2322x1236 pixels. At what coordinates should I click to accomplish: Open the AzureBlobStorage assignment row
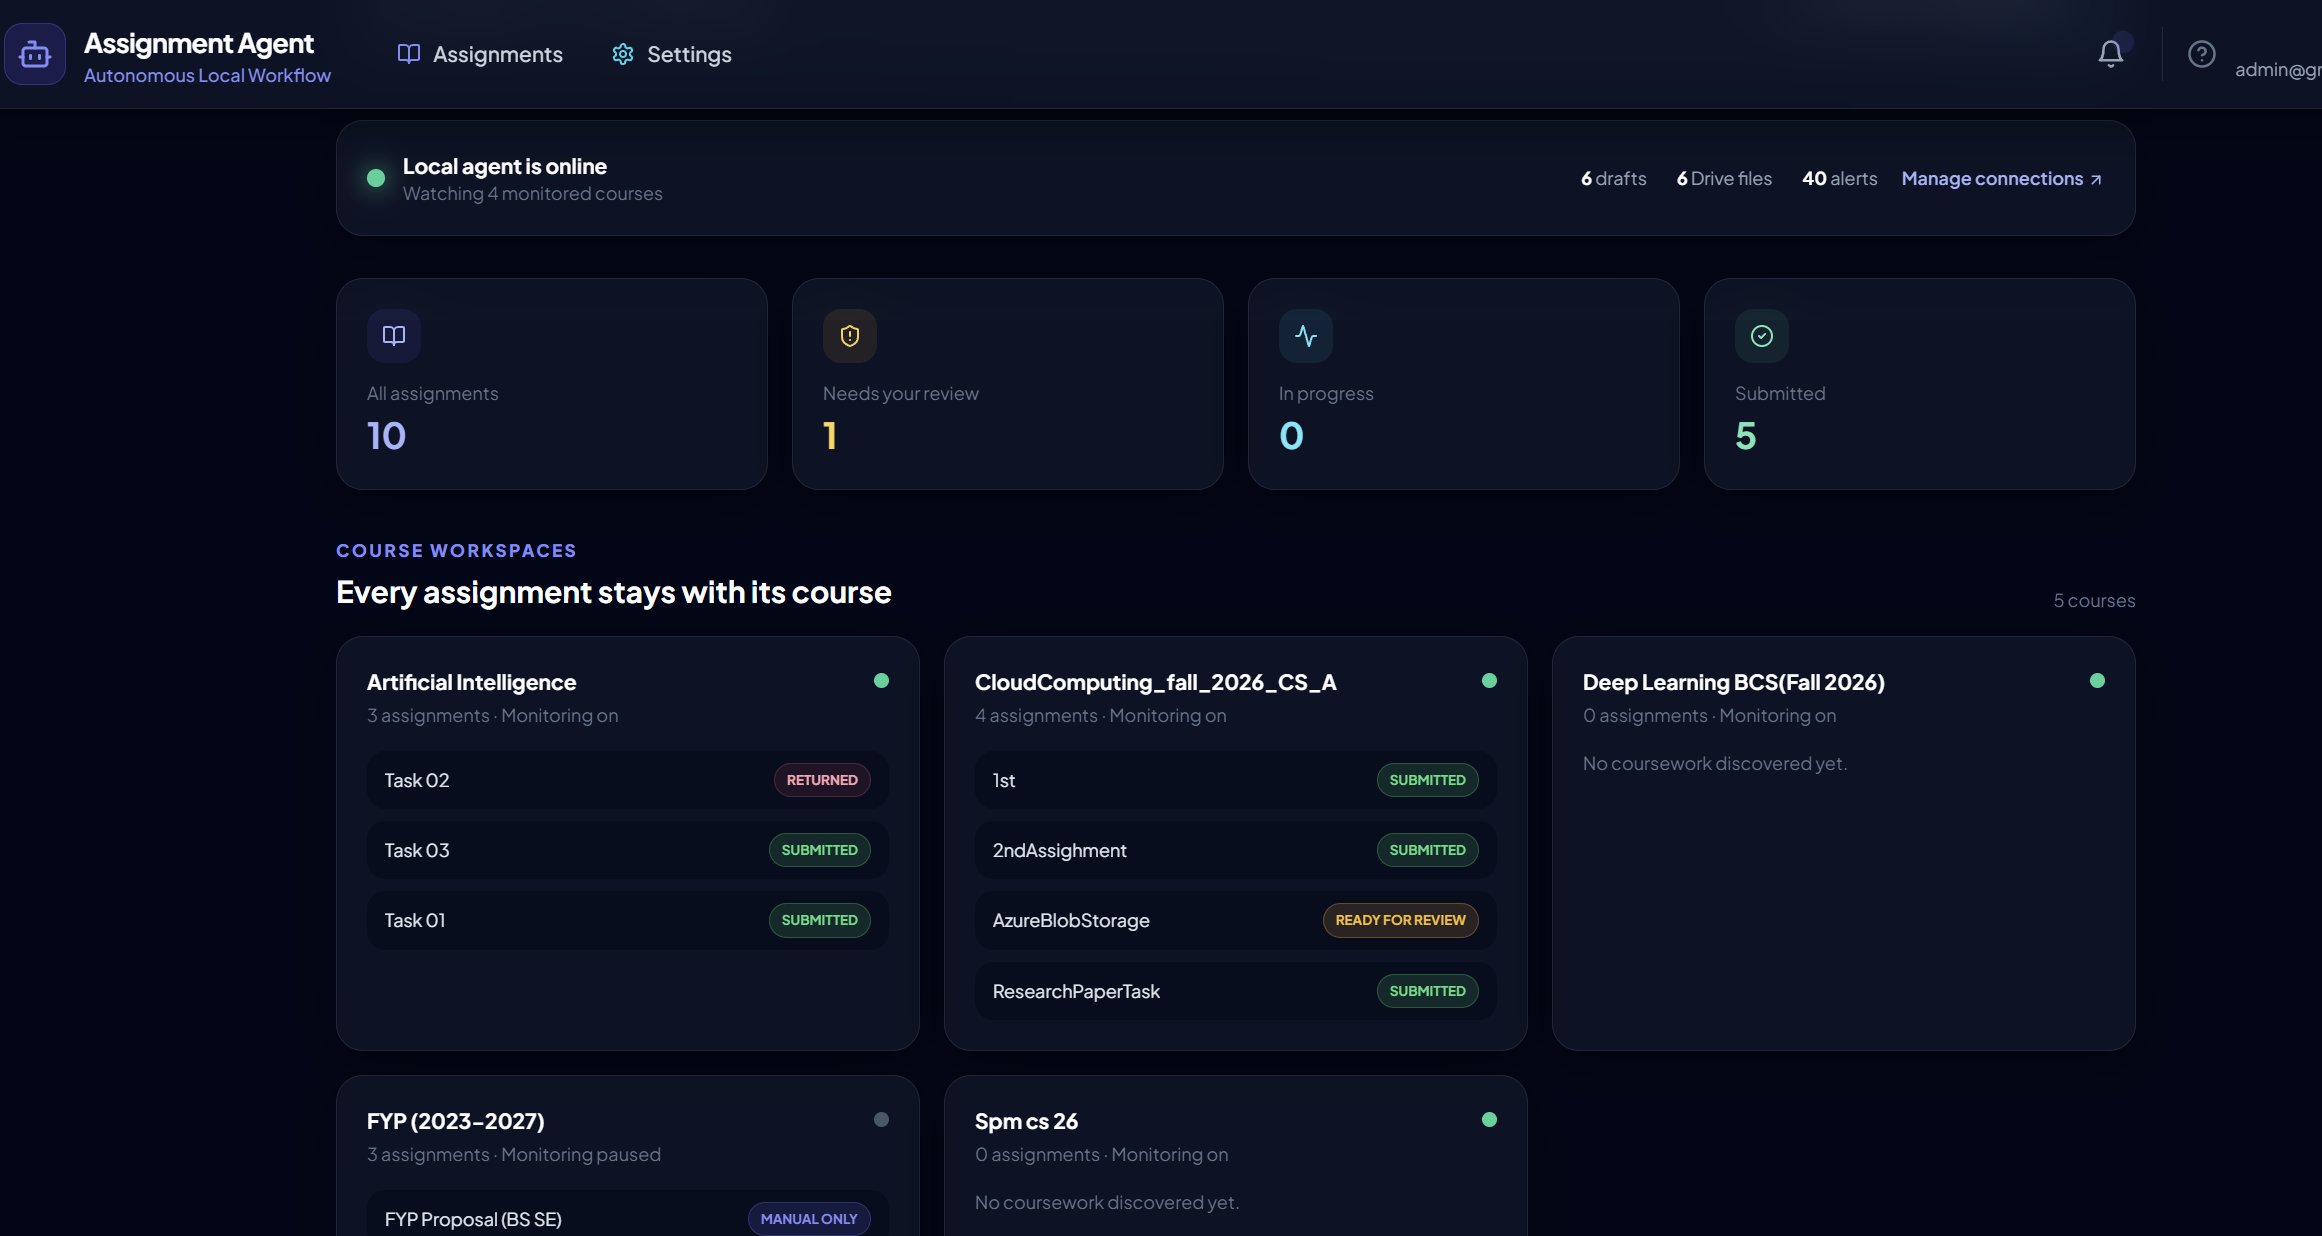[1236, 920]
